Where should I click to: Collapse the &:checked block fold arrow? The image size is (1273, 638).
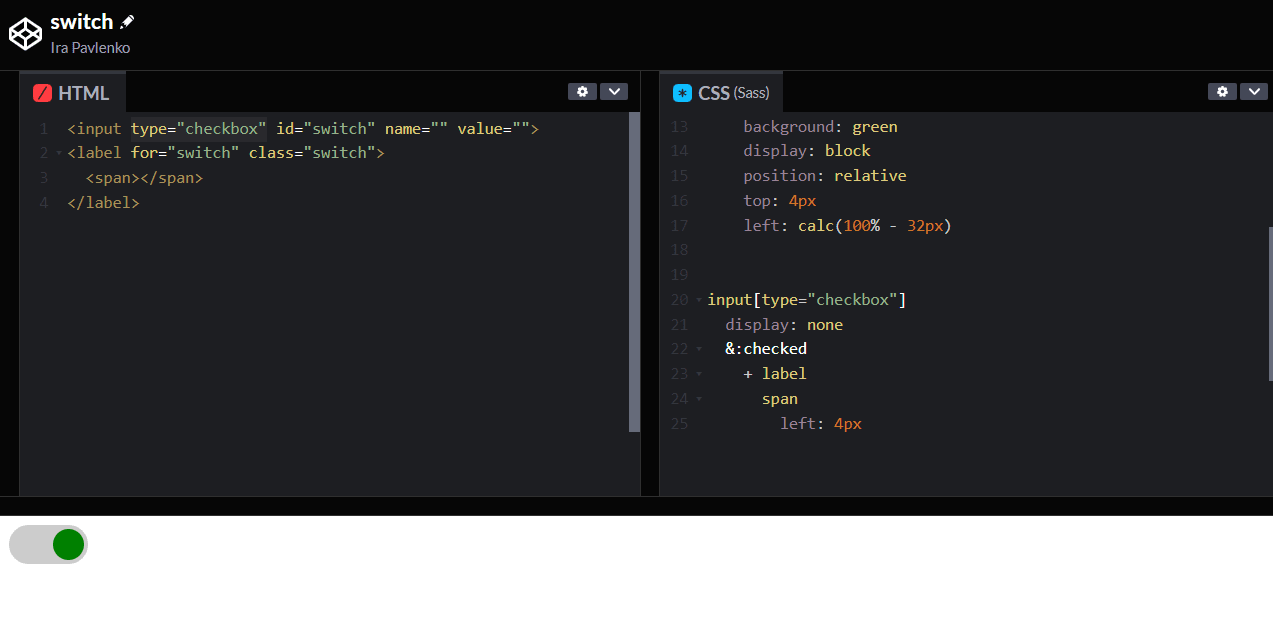coord(699,349)
